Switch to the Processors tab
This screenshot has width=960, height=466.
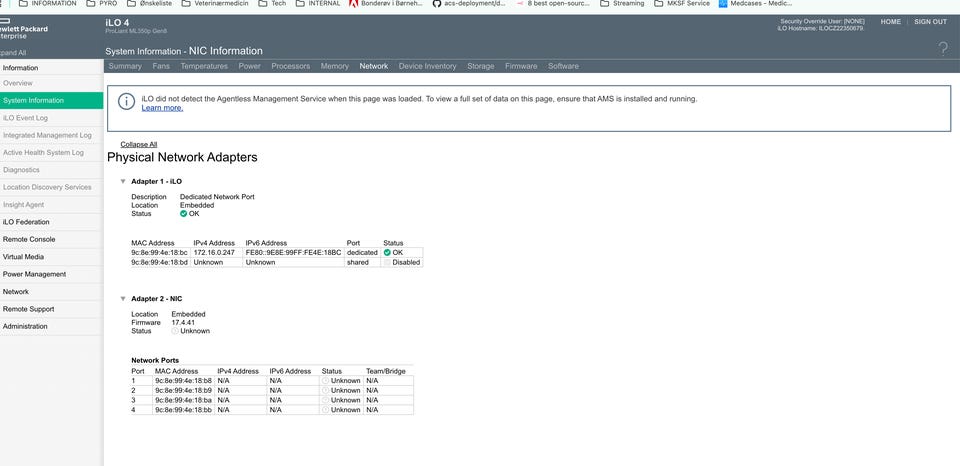pyautogui.click(x=291, y=66)
